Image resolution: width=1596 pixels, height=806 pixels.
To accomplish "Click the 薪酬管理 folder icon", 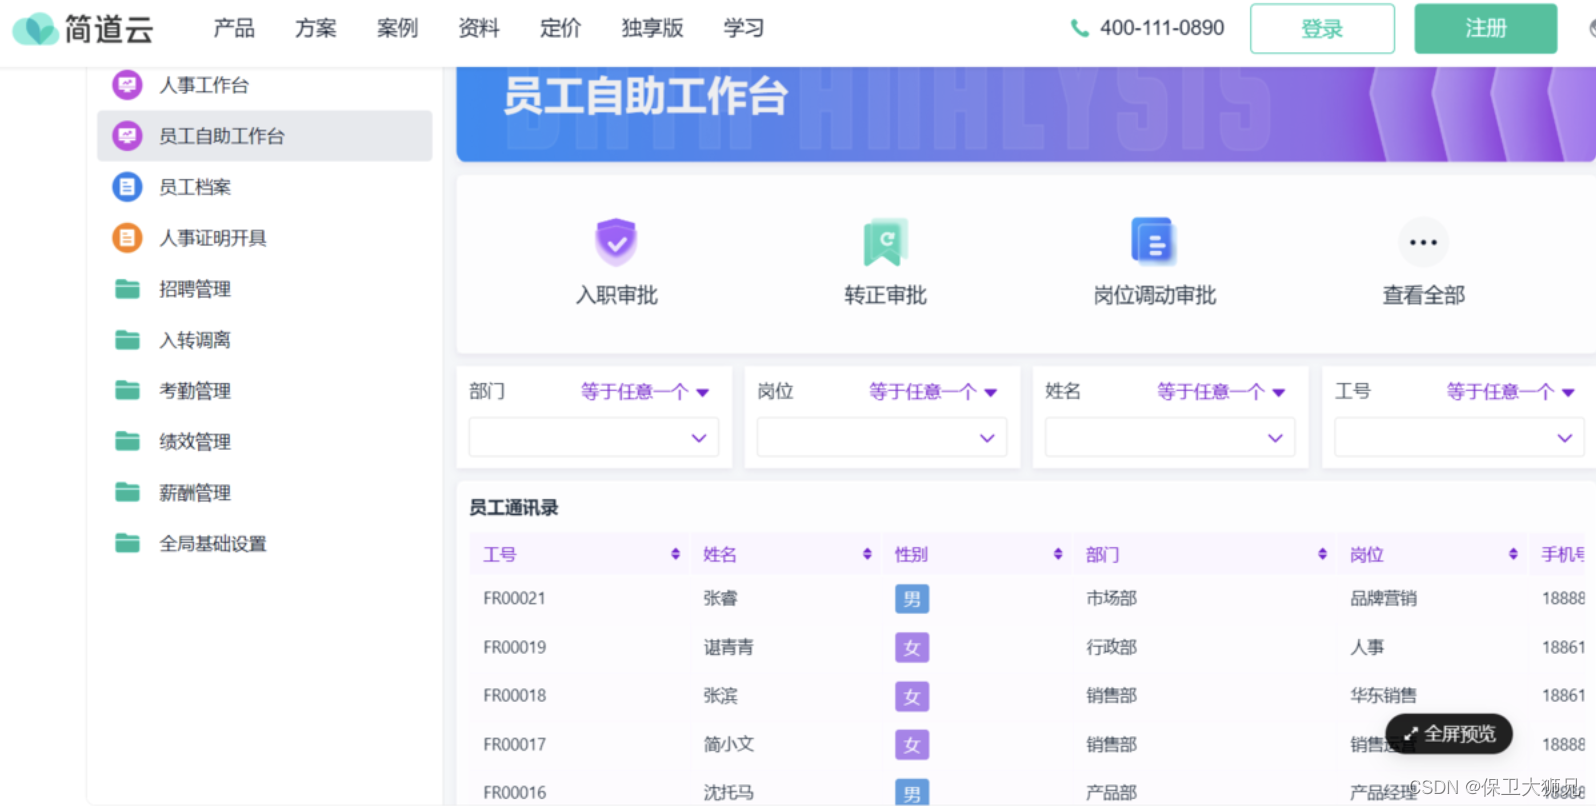I will pyautogui.click(x=127, y=492).
